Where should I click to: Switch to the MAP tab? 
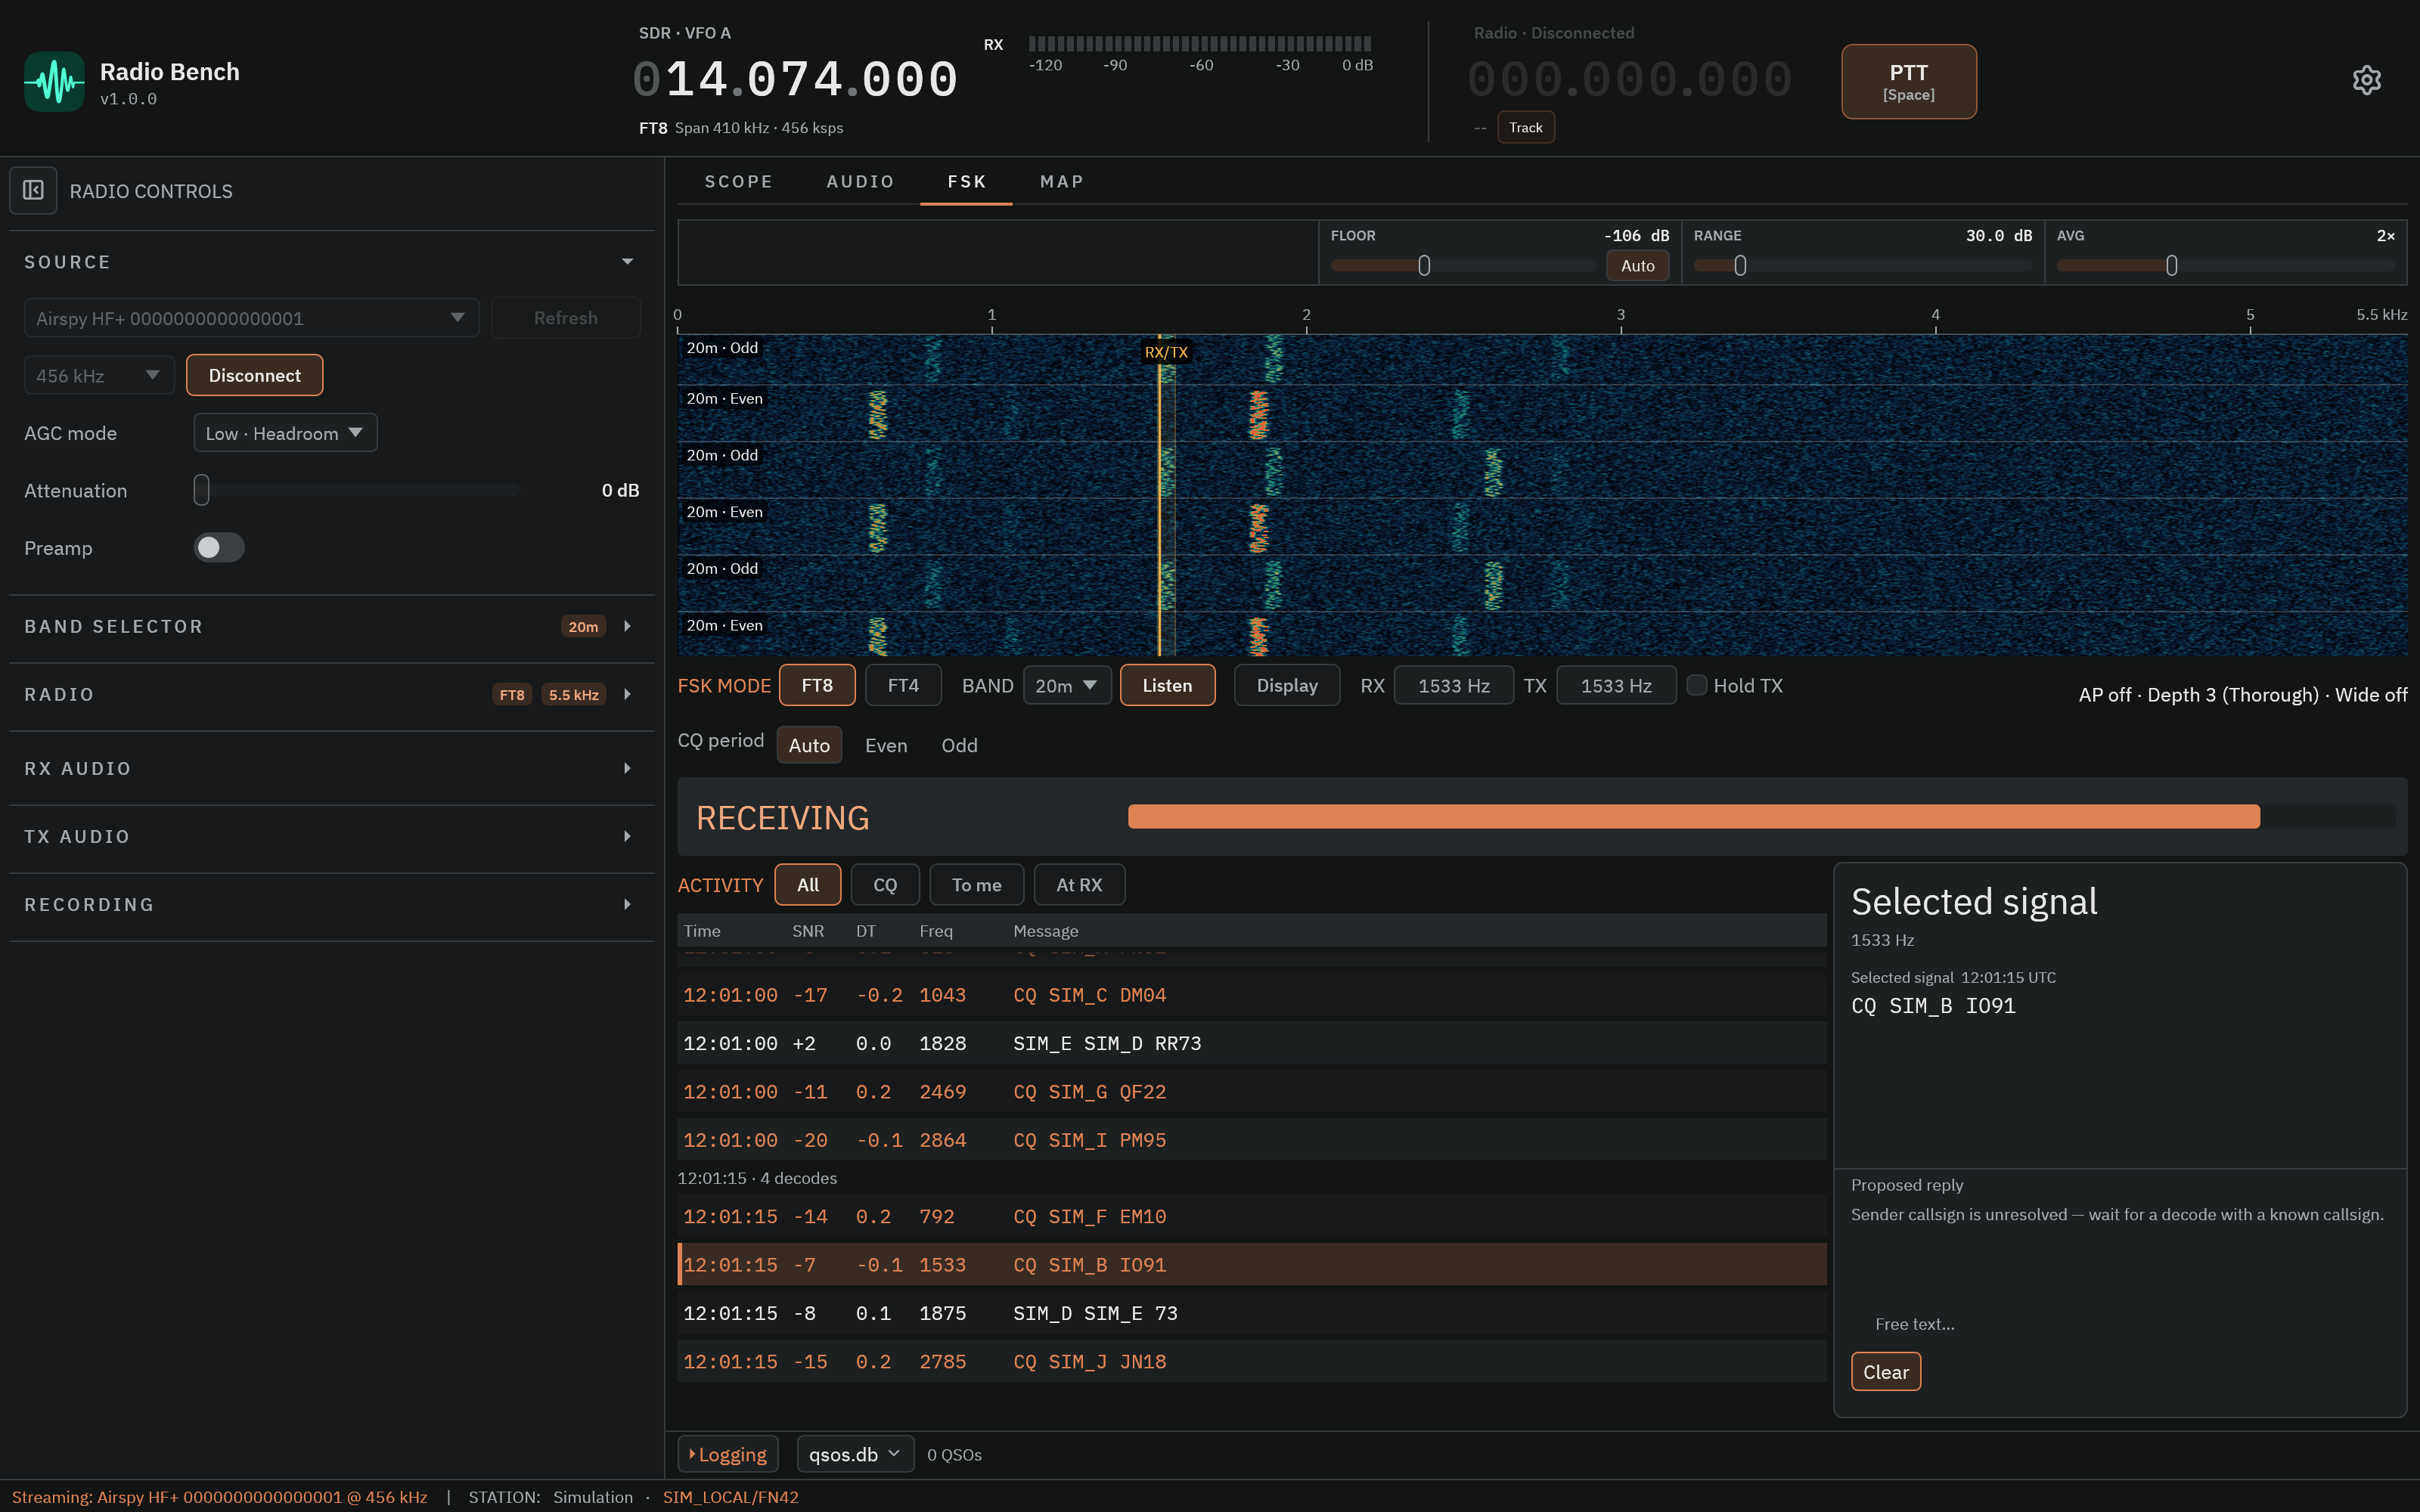1062,181
